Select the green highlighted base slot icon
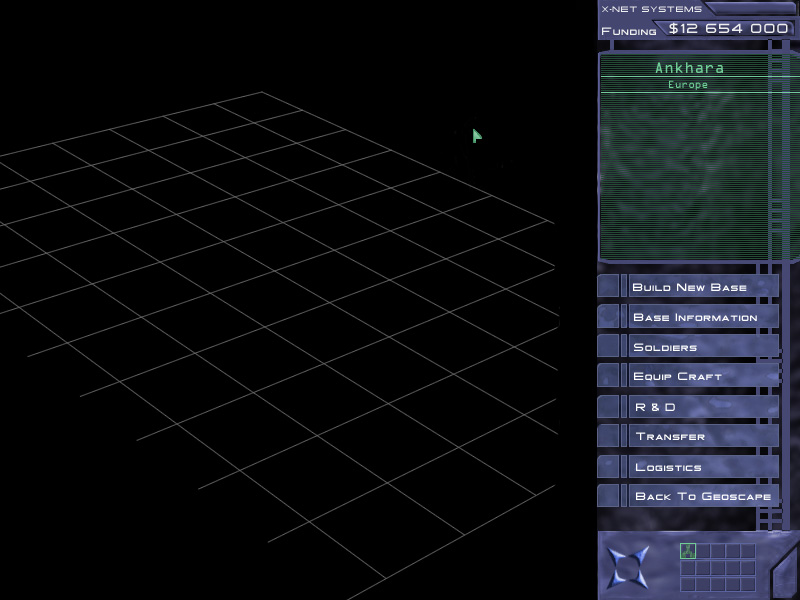The image size is (800, 600). (688, 551)
